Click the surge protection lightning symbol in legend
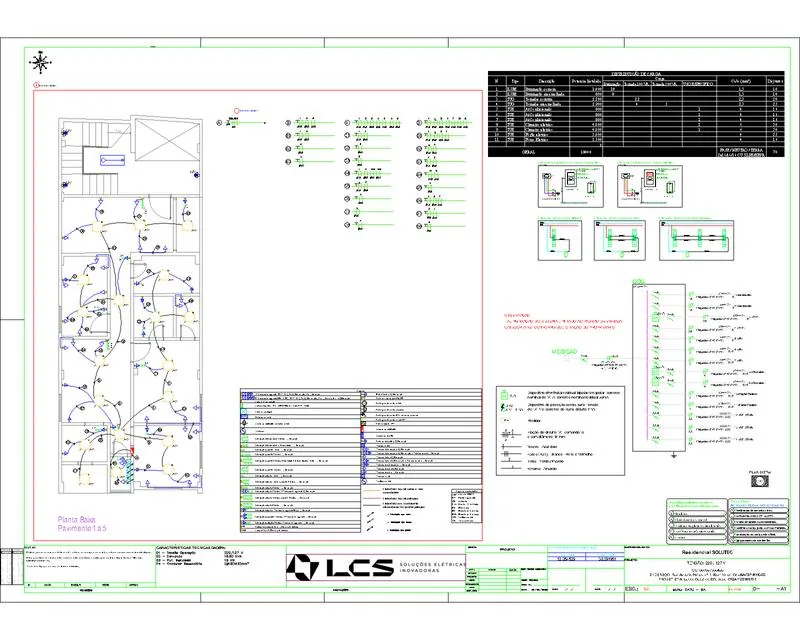This screenshot has width=800, height=640. pos(504,408)
